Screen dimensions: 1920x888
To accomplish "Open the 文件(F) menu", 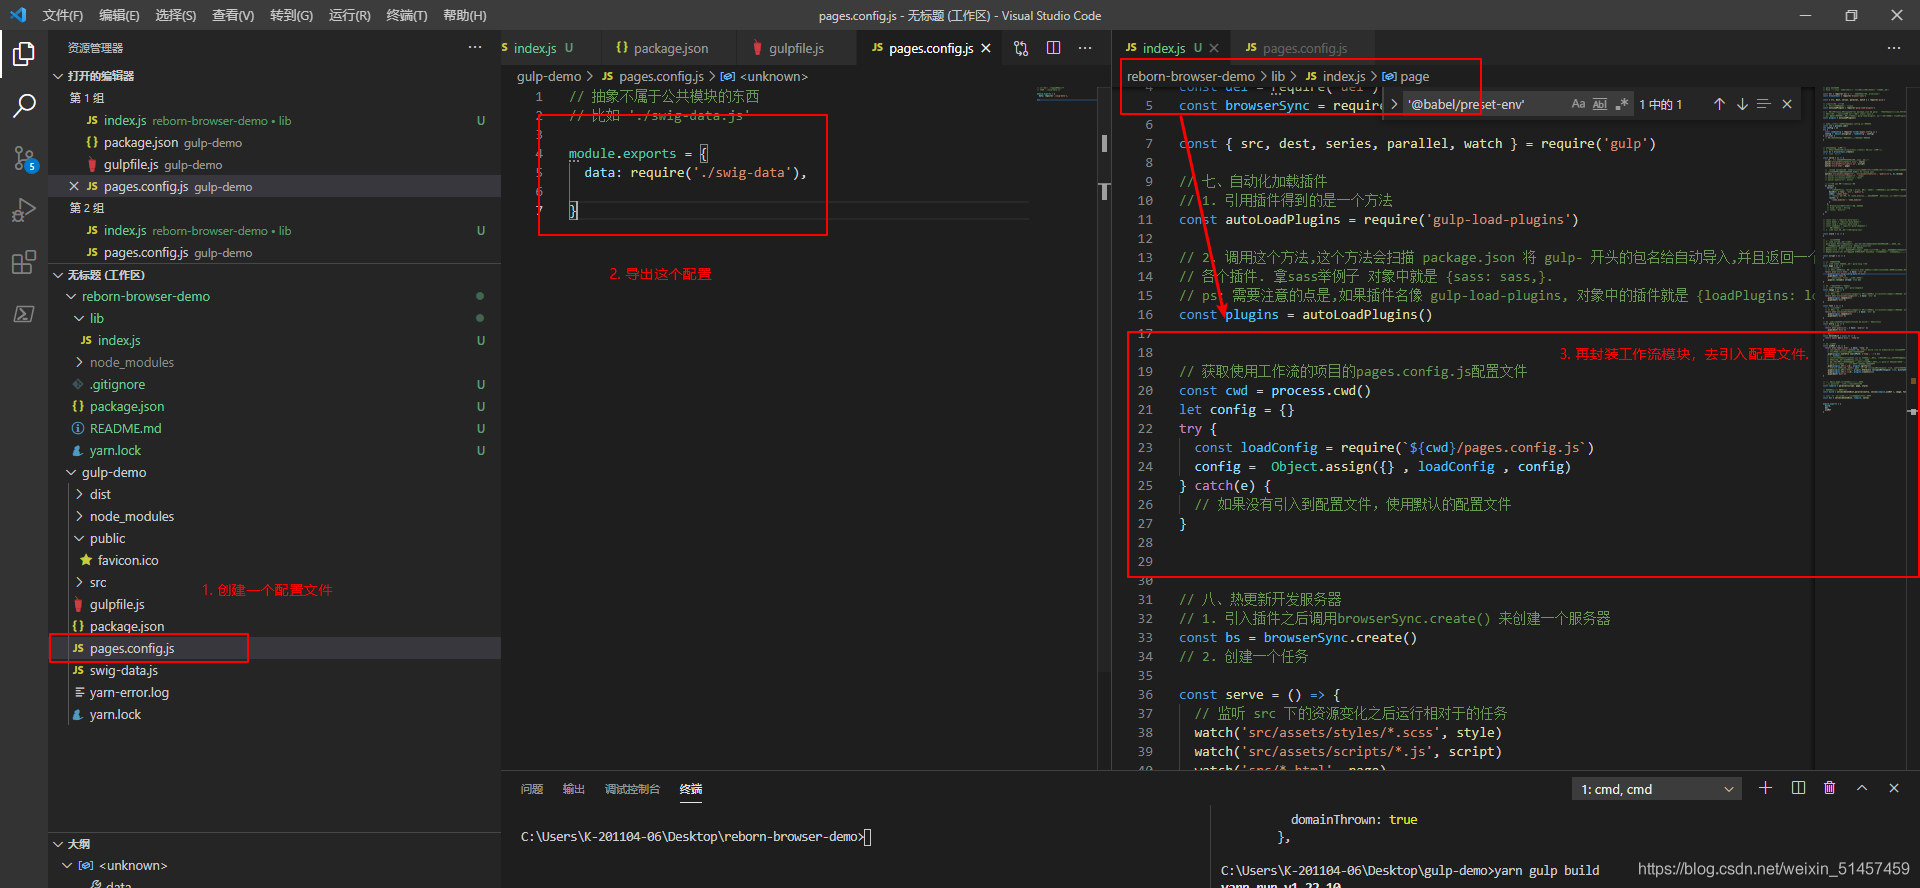I will tap(63, 15).
